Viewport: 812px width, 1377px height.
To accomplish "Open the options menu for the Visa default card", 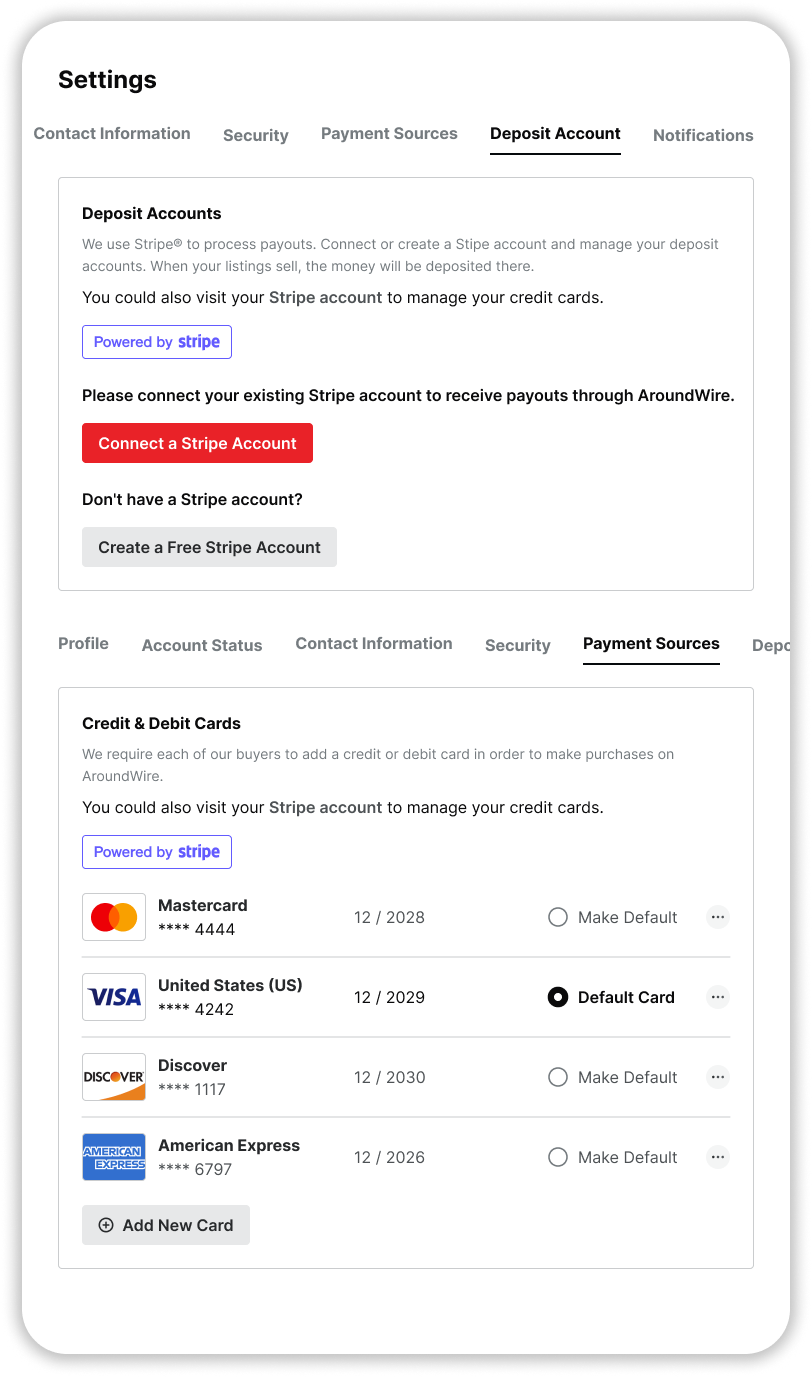I will point(717,996).
